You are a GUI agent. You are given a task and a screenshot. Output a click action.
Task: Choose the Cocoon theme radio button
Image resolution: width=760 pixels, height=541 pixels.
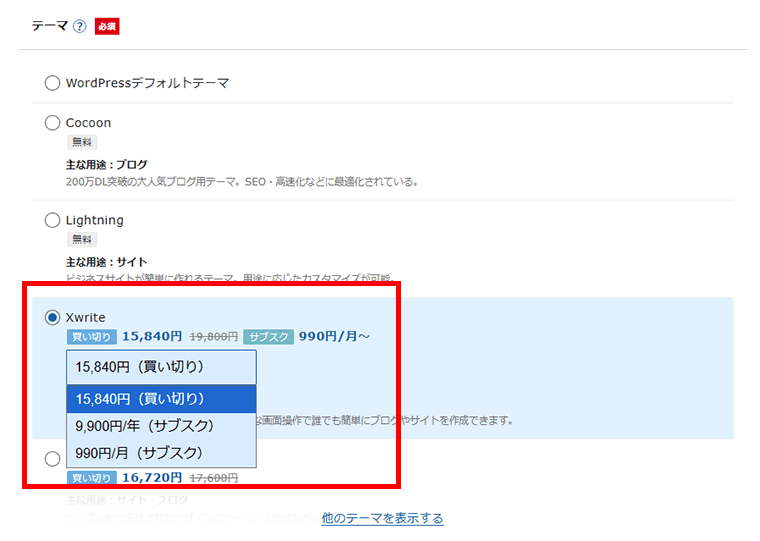click(x=52, y=123)
